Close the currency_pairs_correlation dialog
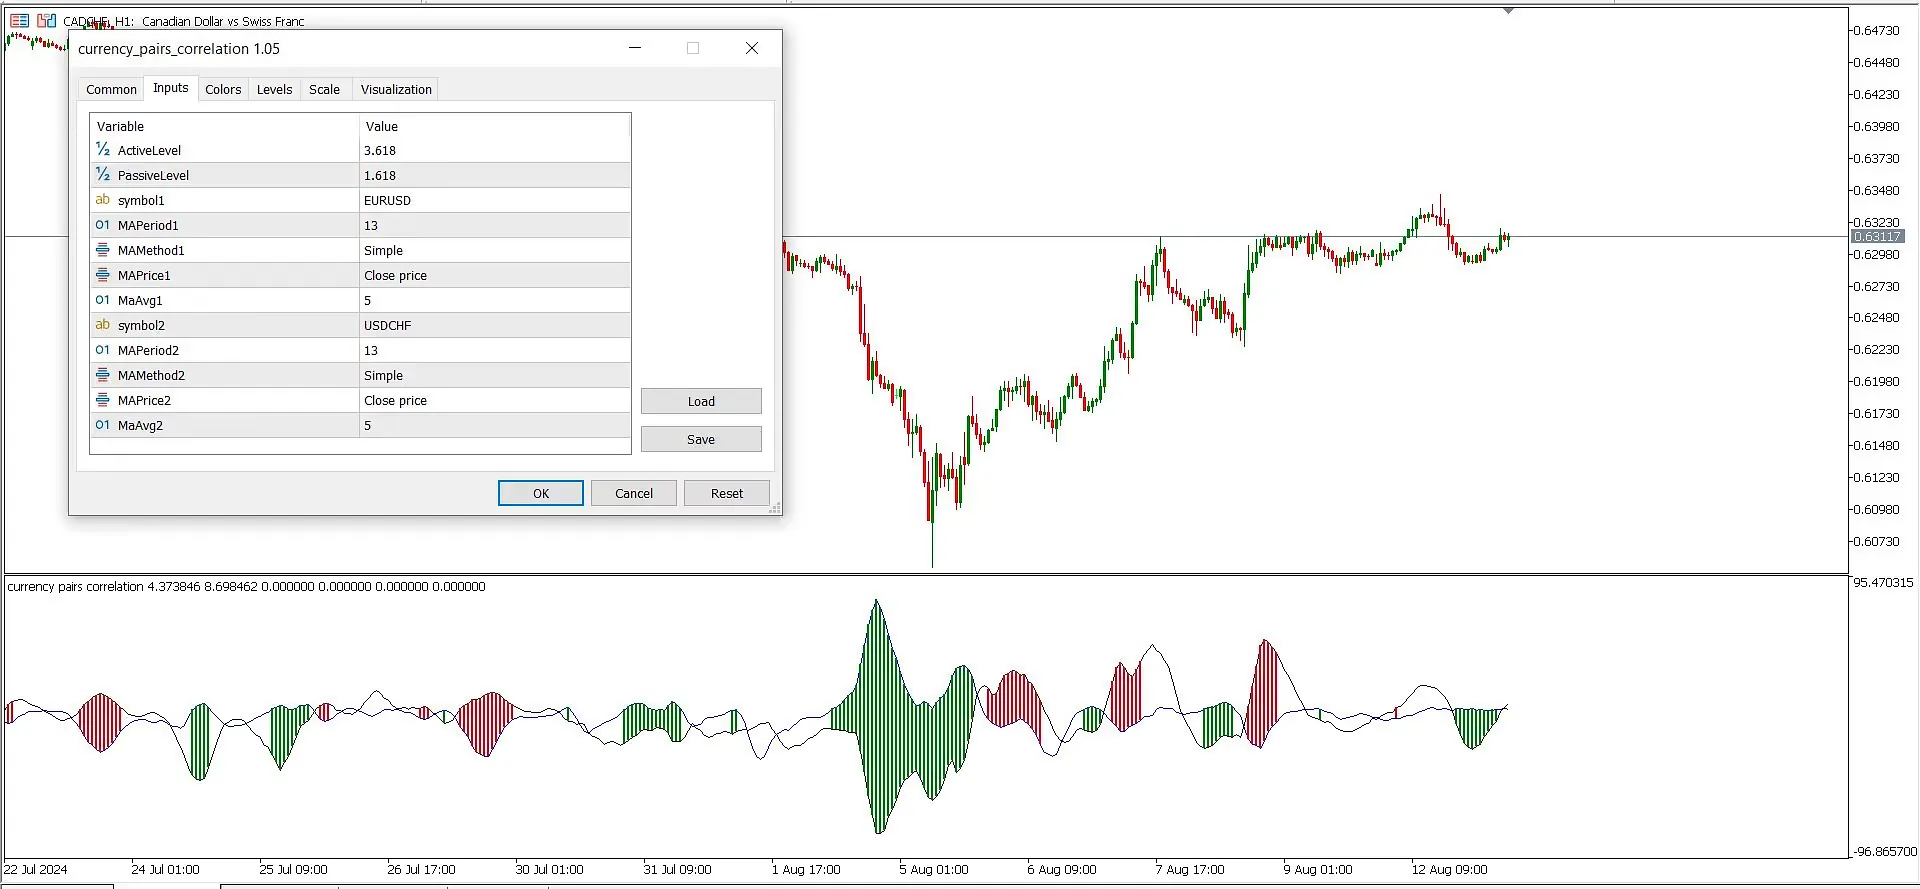The height and width of the screenshot is (889, 1920). [752, 48]
